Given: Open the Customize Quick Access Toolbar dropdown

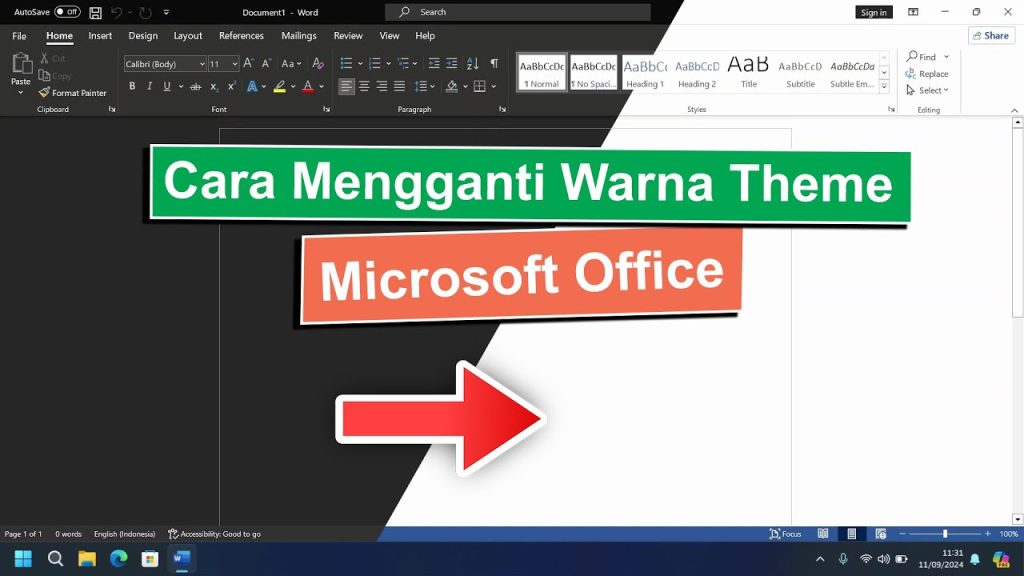Looking at the screenshot, I should pos(166,12).
